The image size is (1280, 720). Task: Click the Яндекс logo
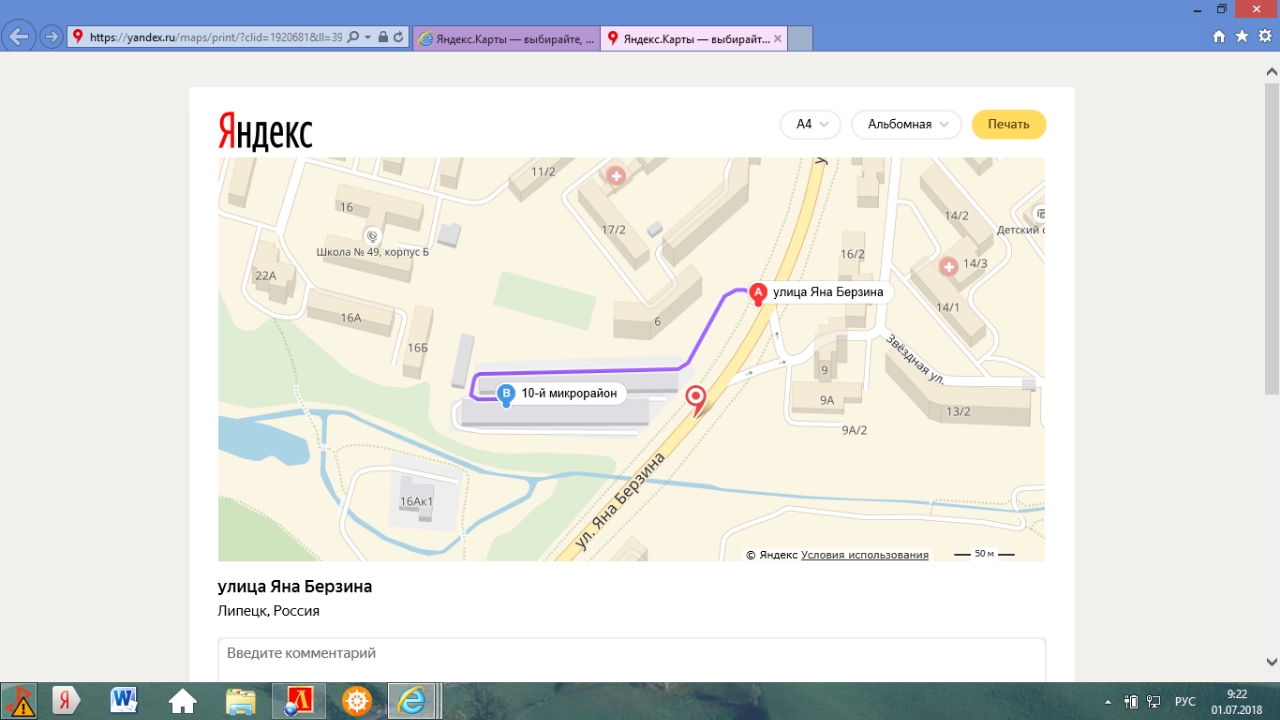coord(265,130)
